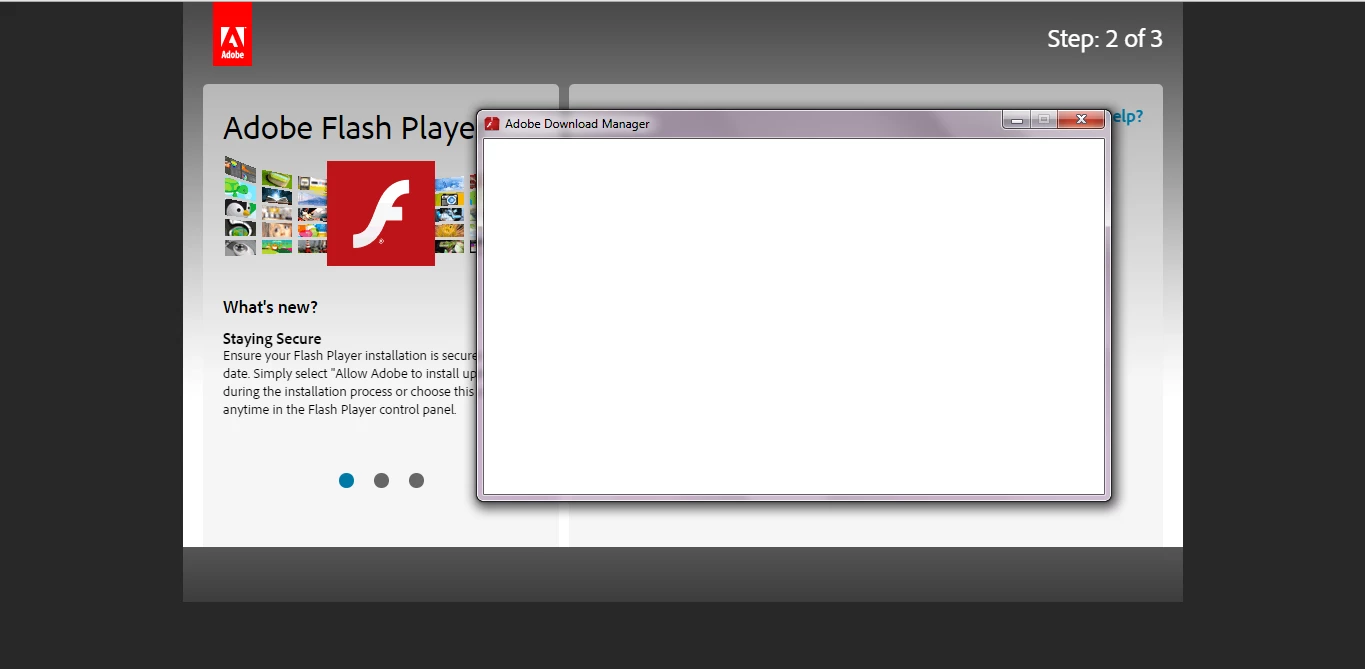
Task: Open the partially hidden help link
Action: pos(1127,117)
